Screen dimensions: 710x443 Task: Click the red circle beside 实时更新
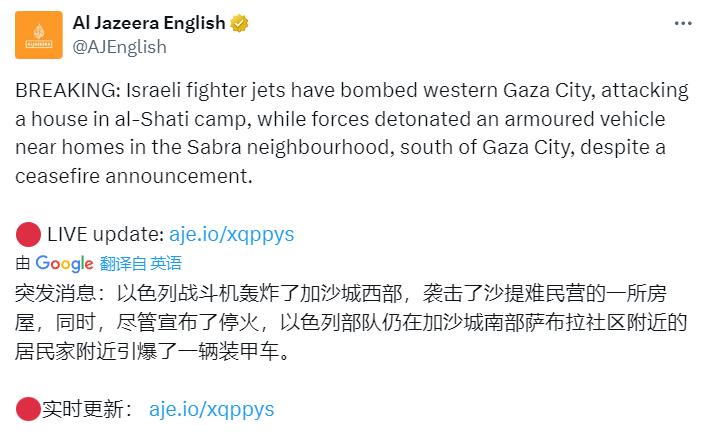tap(27, 409)
